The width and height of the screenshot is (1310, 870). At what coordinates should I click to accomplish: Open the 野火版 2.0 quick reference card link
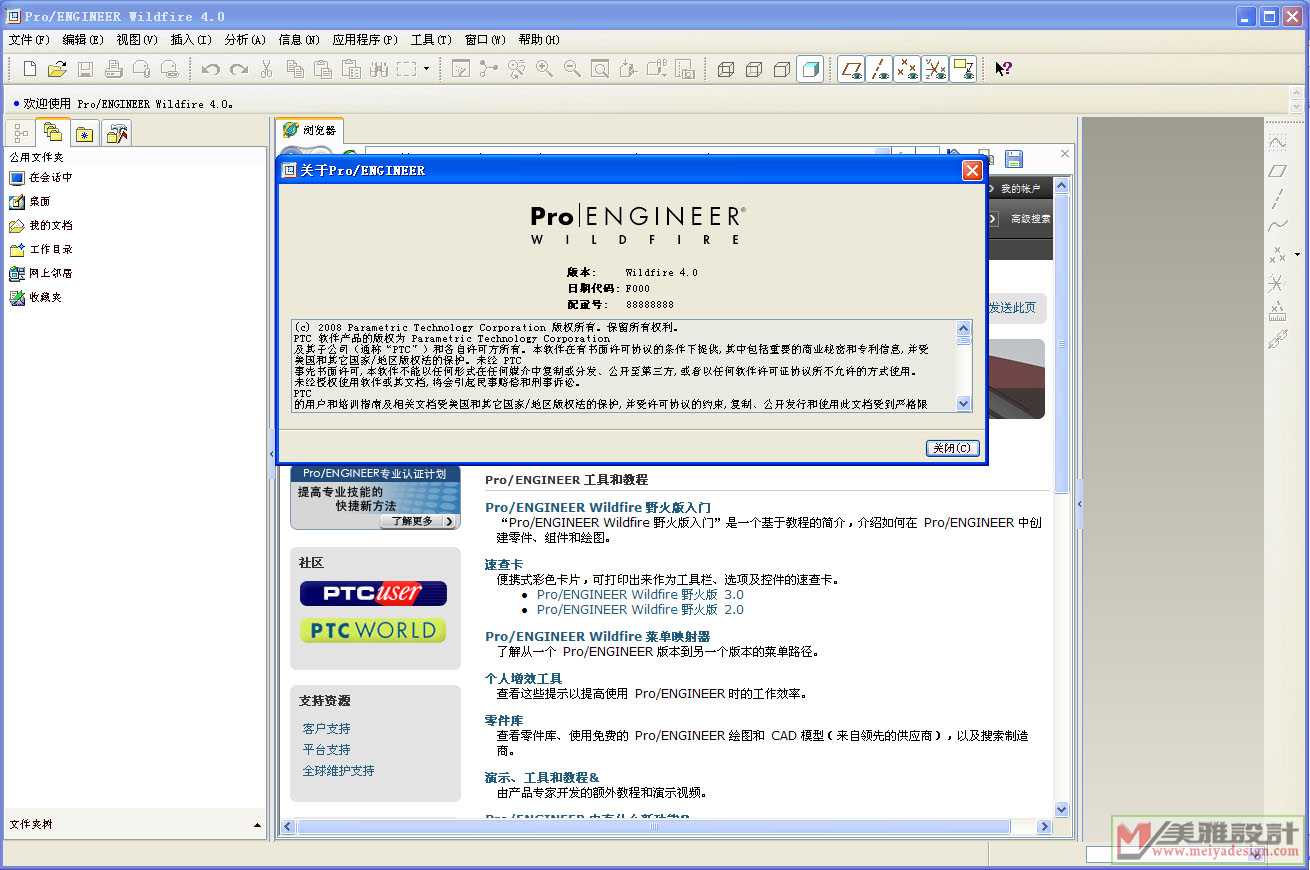tap(640, 609)
